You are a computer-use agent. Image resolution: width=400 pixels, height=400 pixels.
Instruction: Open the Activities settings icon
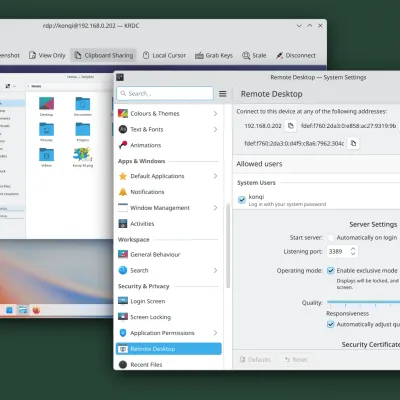123,223
